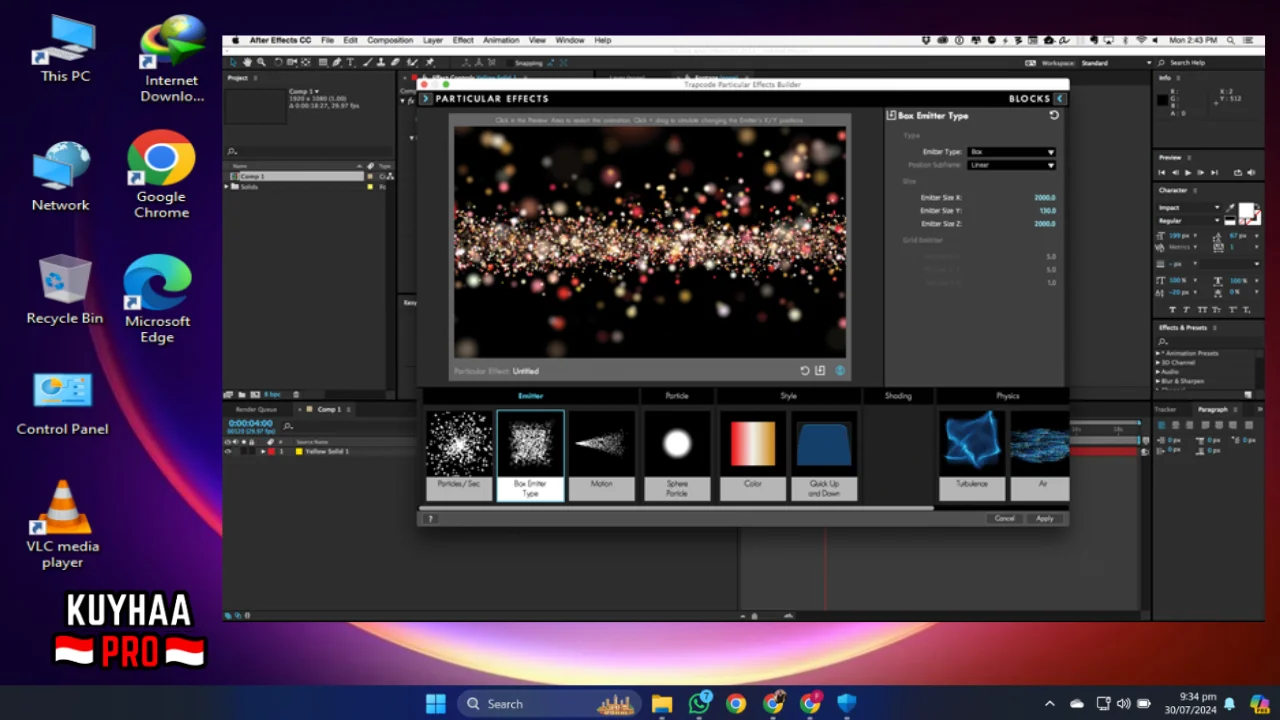
Task: Open the Layer menu
Action: click(433, 41)
